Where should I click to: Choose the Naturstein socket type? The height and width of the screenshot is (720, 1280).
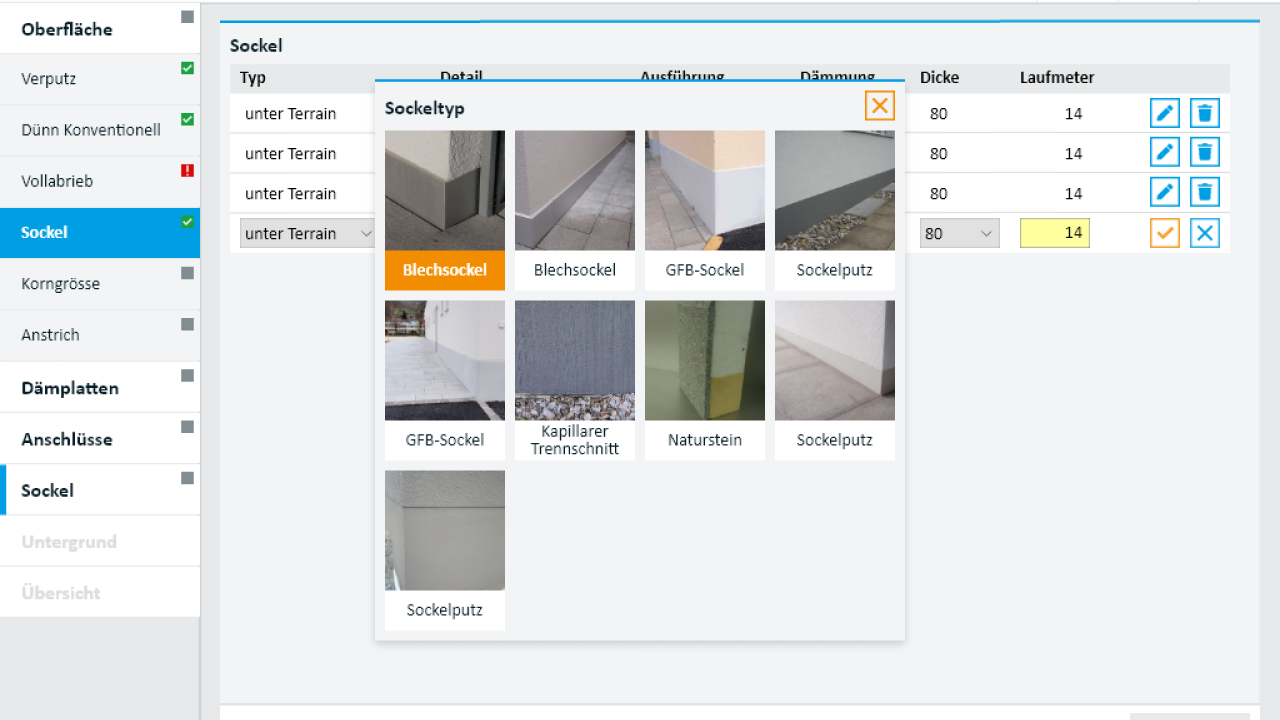coord(704,380)
